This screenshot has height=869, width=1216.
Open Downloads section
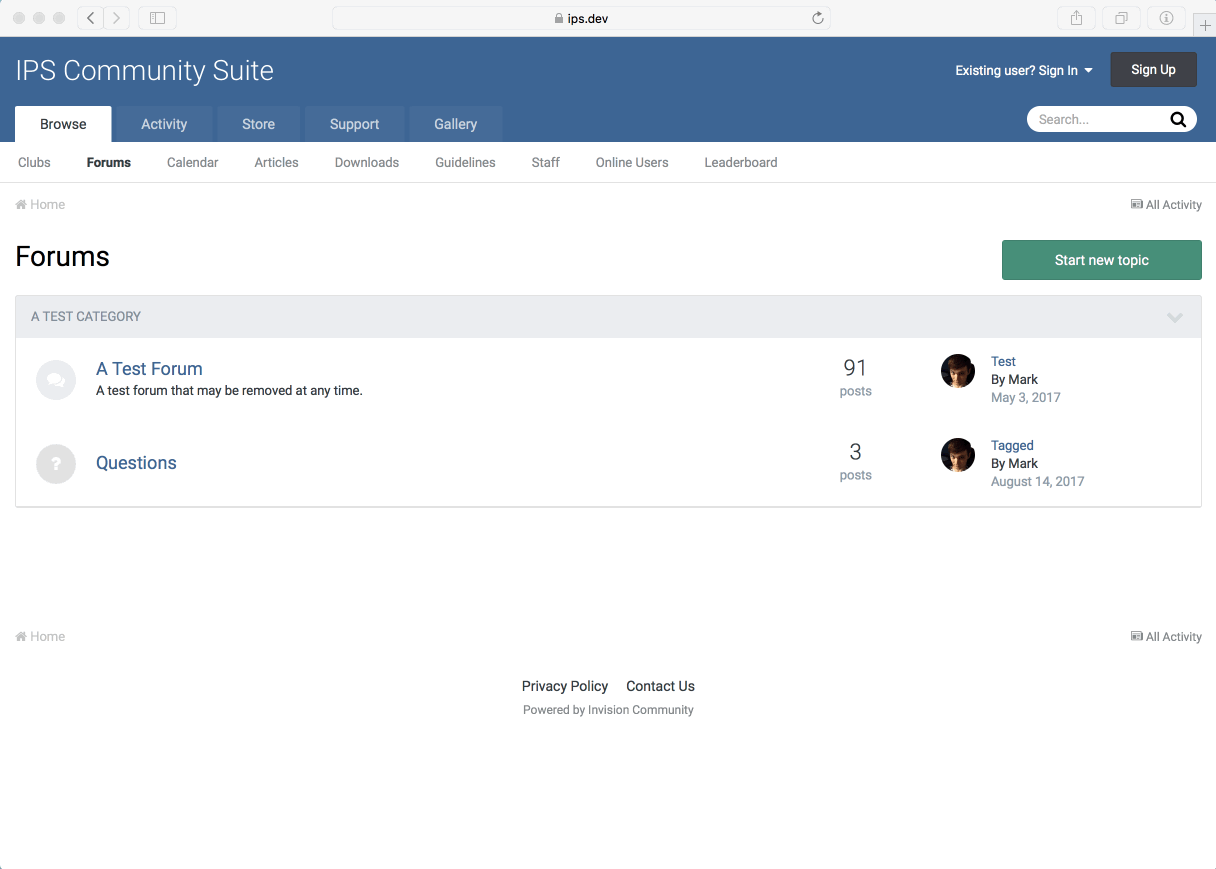(367, 162)
